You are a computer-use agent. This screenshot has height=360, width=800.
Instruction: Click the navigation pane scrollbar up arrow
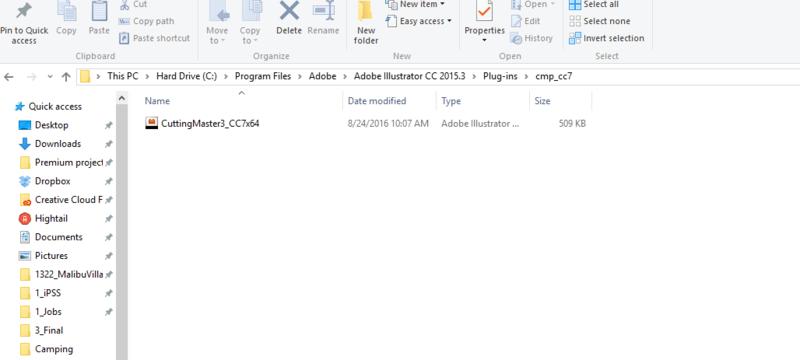click(122, 98)
